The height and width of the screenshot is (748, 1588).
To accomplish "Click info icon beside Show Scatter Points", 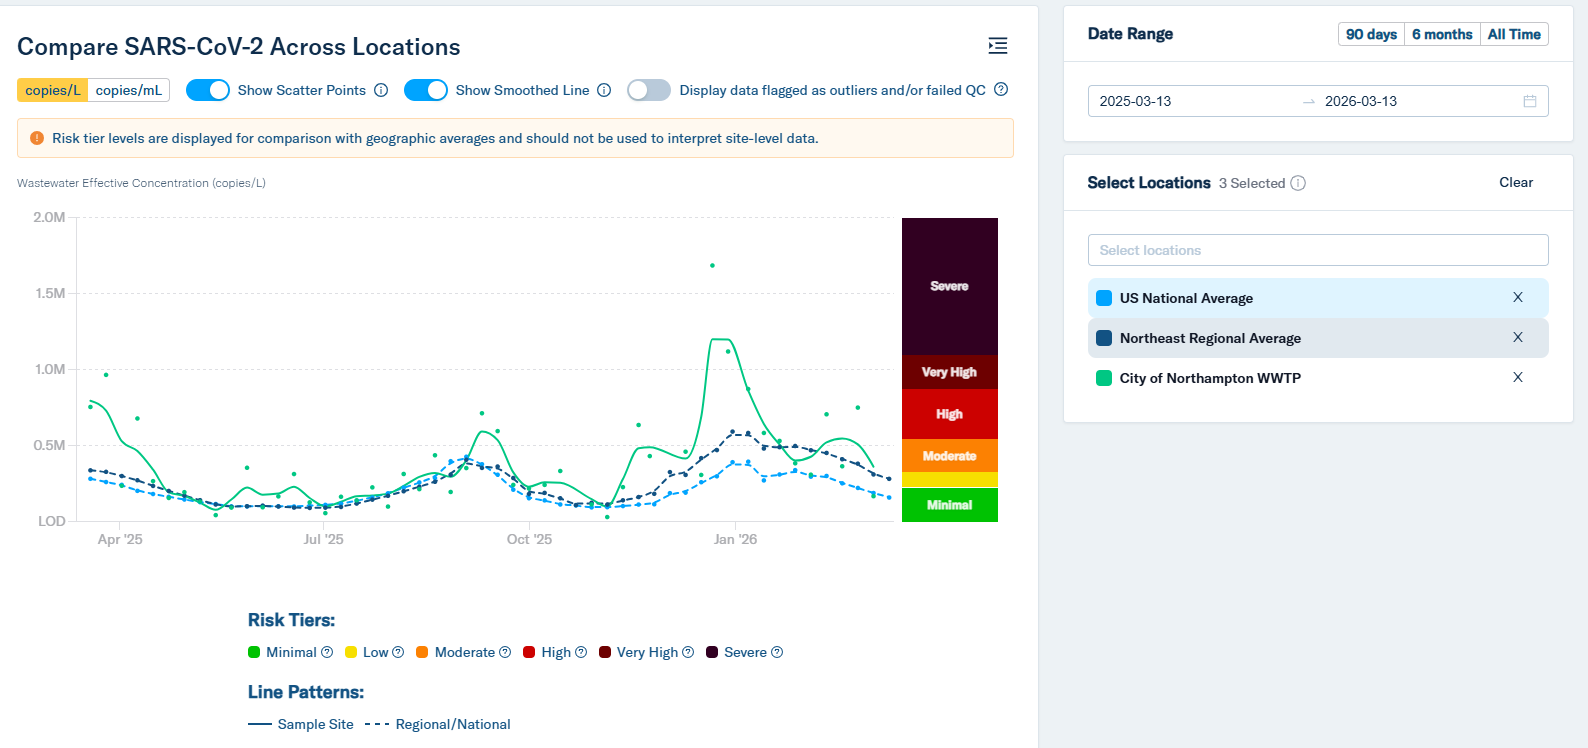I will [381, 90].
